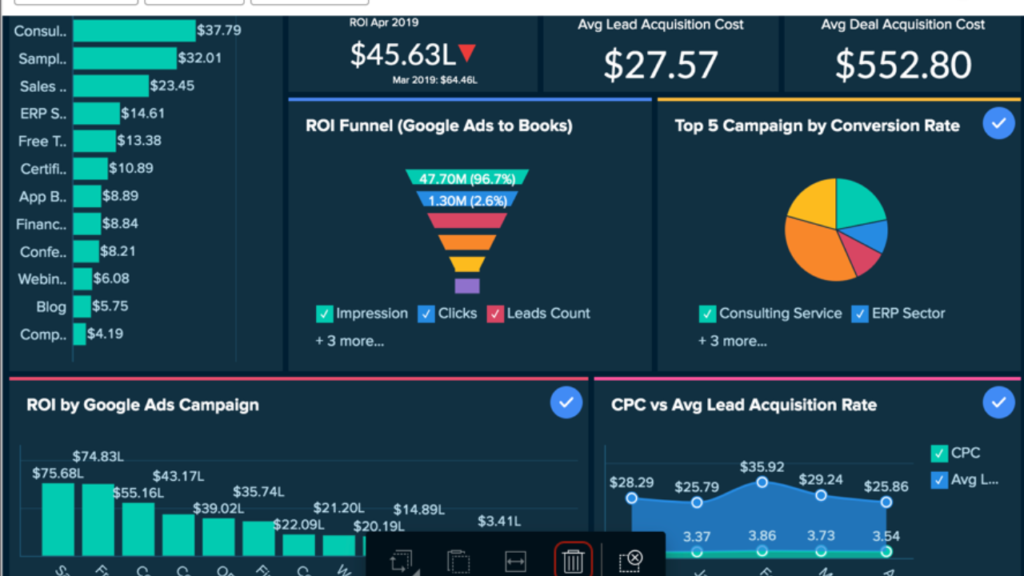Viewport: 1024px width, 576px height.
Task: Click the 3.86 data point on lower line
Action: (x=762, y=551)
